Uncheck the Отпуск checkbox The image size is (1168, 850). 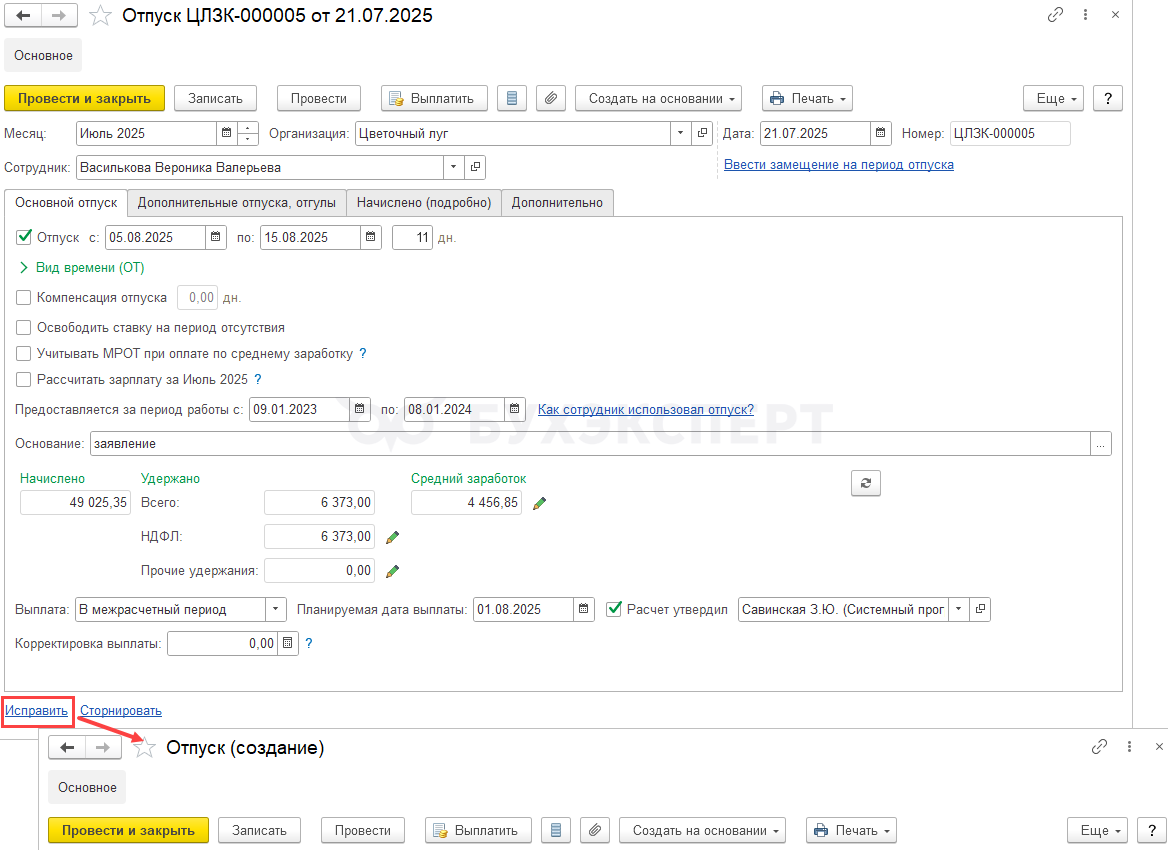pos(24,238)
